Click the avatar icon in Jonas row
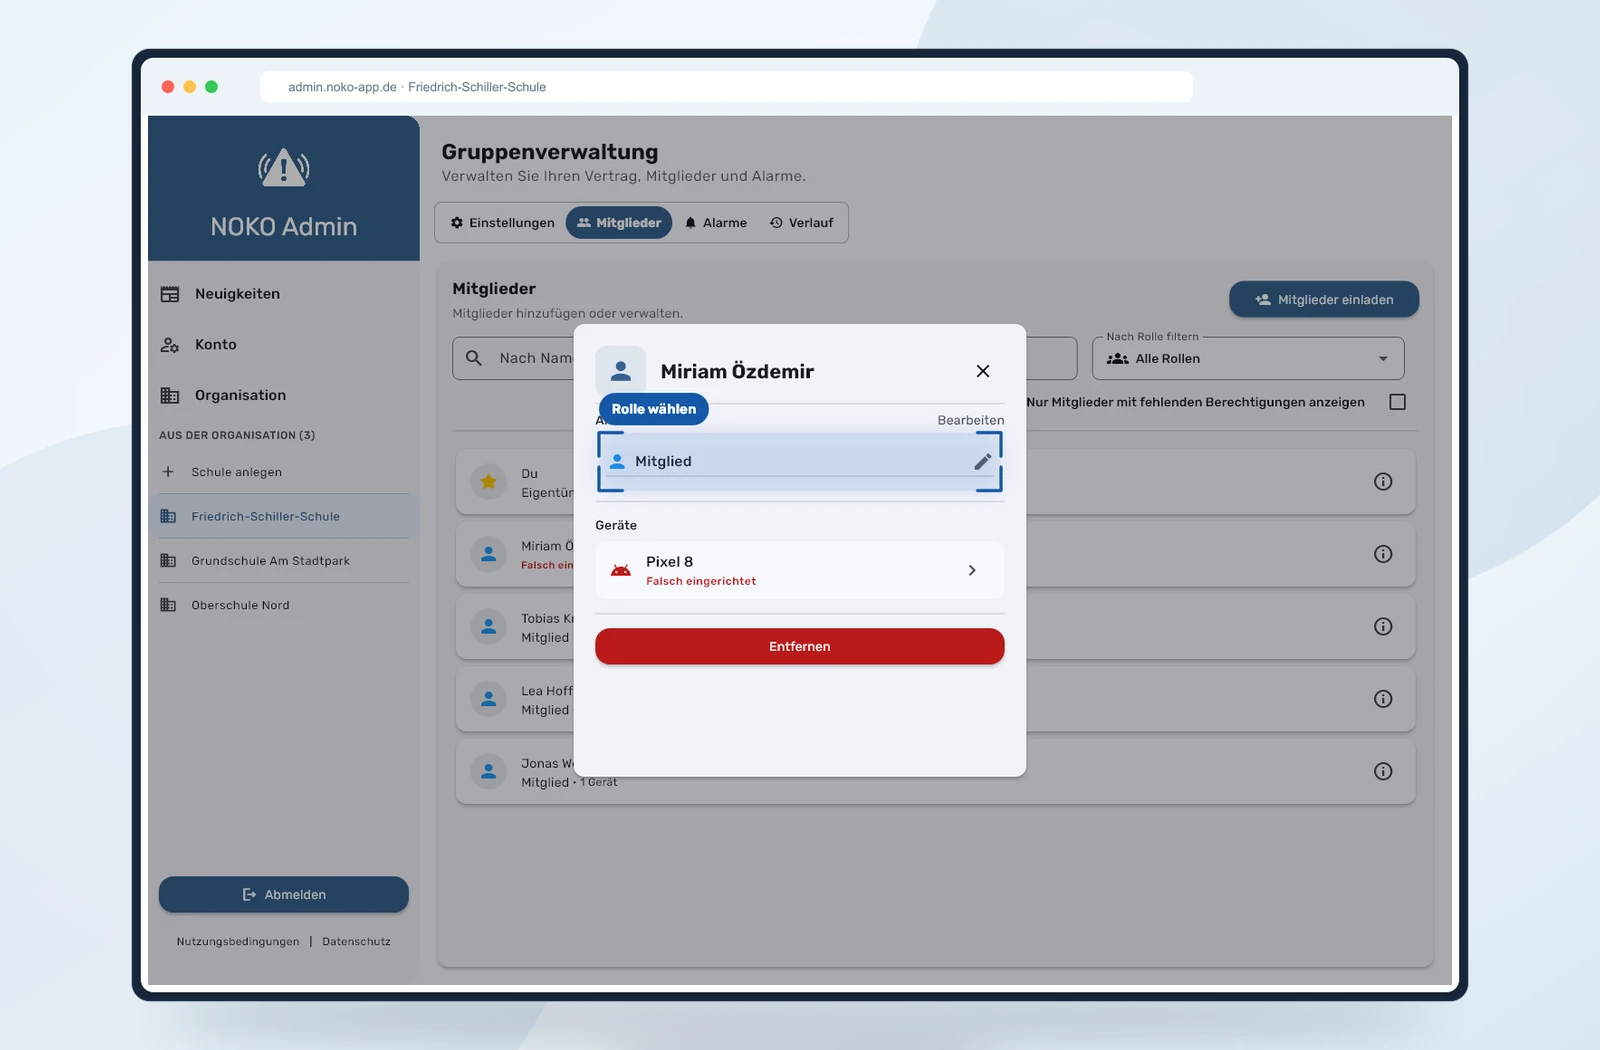Screen dimensions: 1600x1050 tap(489, 771)
